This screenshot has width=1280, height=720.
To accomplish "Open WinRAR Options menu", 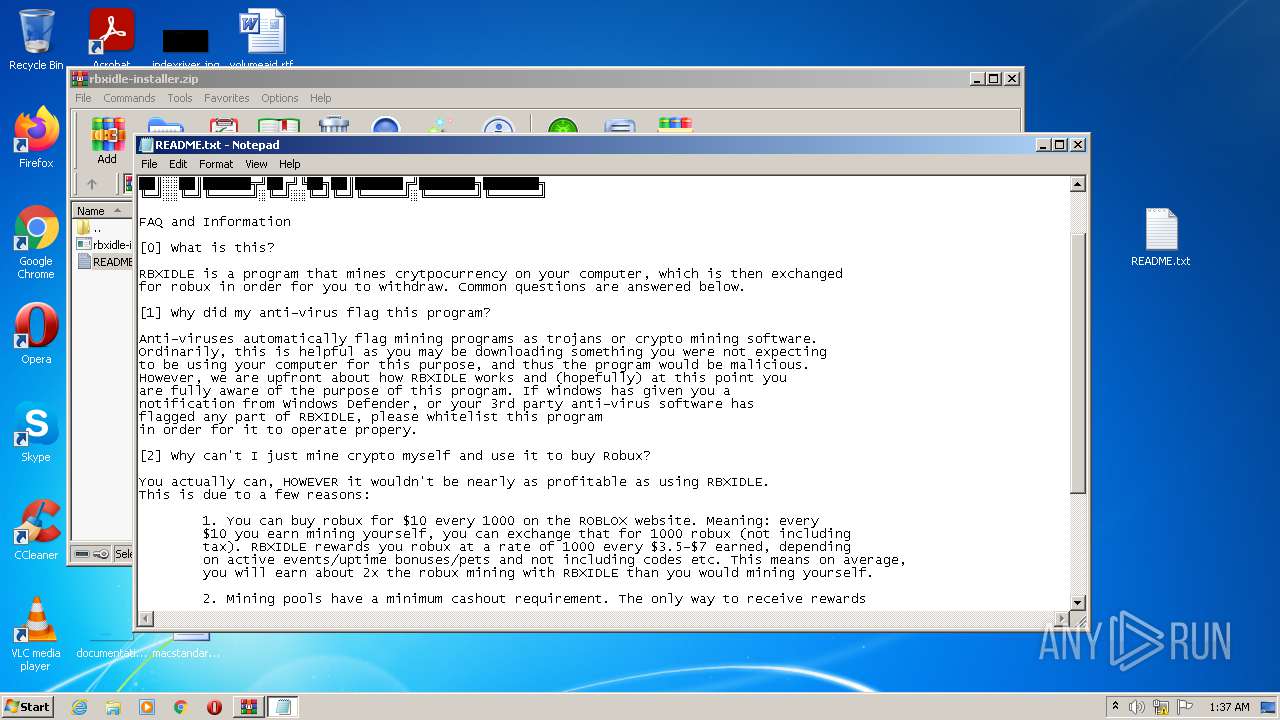I will tap(280, 98).
